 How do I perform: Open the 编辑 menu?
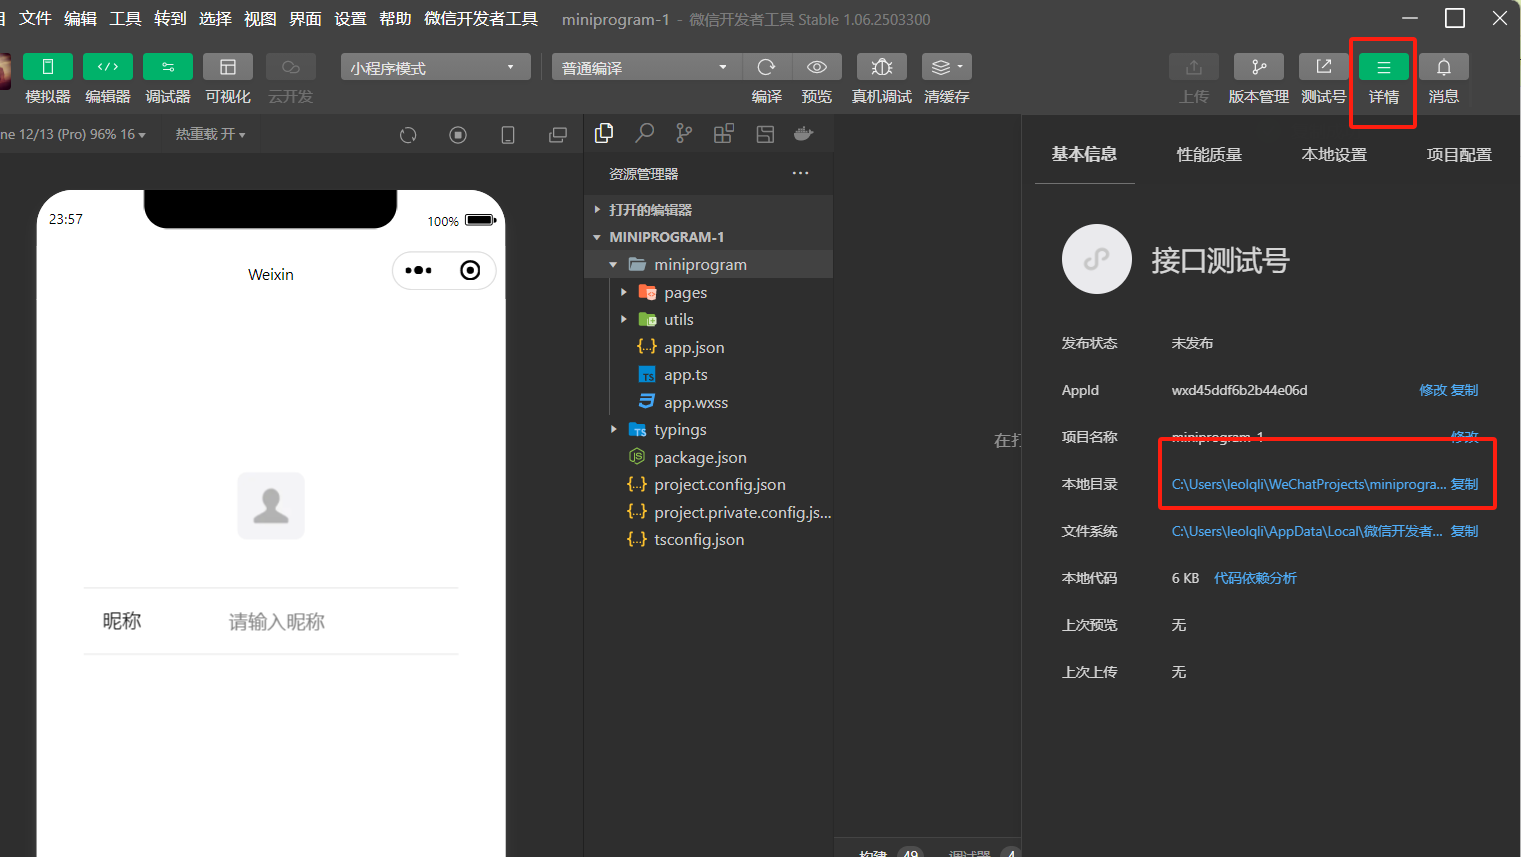80,19
